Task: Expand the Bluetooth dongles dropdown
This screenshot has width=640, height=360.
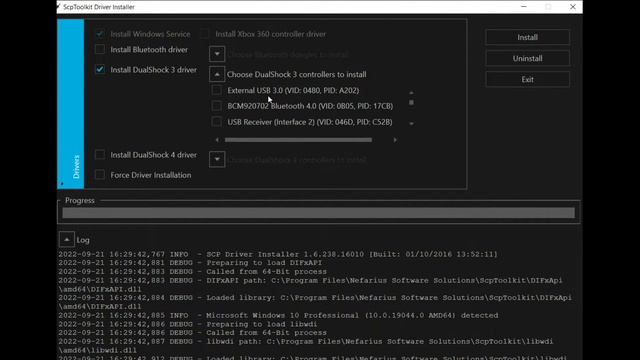Action: [x=217, y=54]
